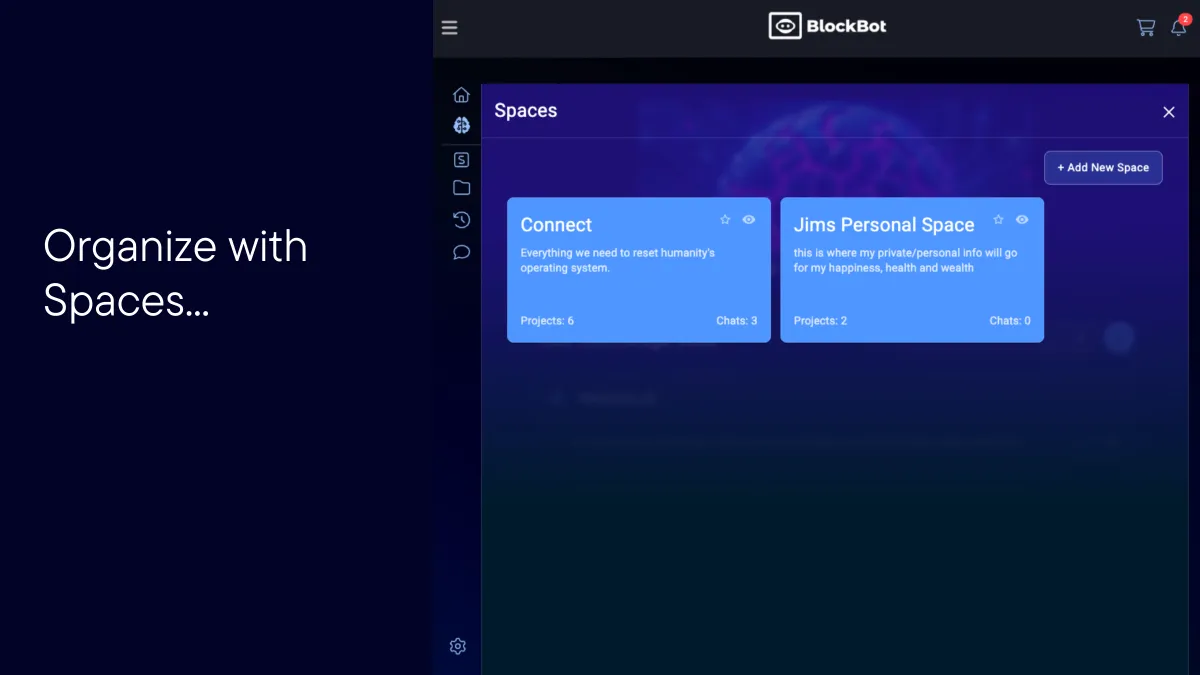
Task: Open Jims Personal Space card
Action: [912, 270]
